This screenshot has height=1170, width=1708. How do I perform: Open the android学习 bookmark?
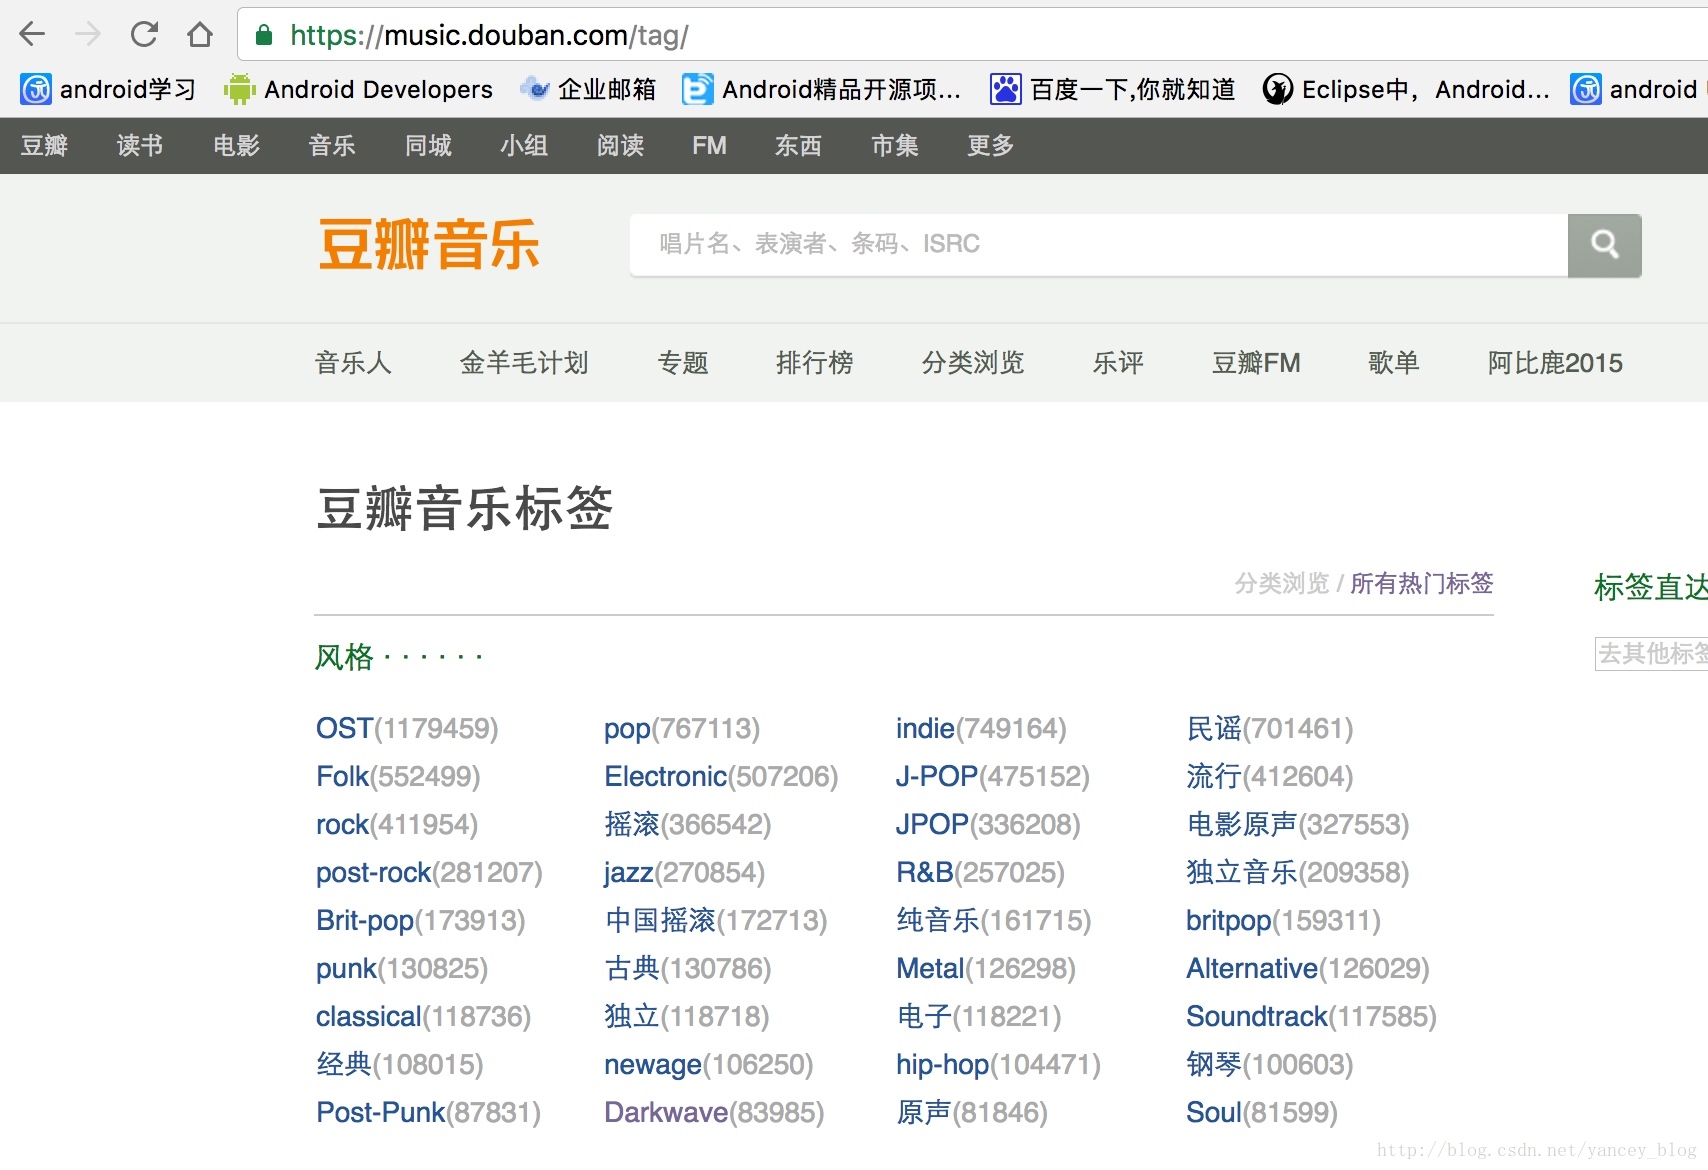[107, 90]
